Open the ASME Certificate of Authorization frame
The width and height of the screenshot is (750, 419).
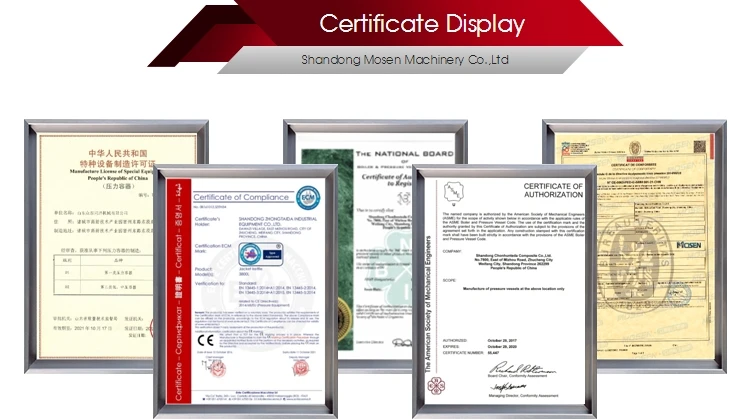click(505, 291)
